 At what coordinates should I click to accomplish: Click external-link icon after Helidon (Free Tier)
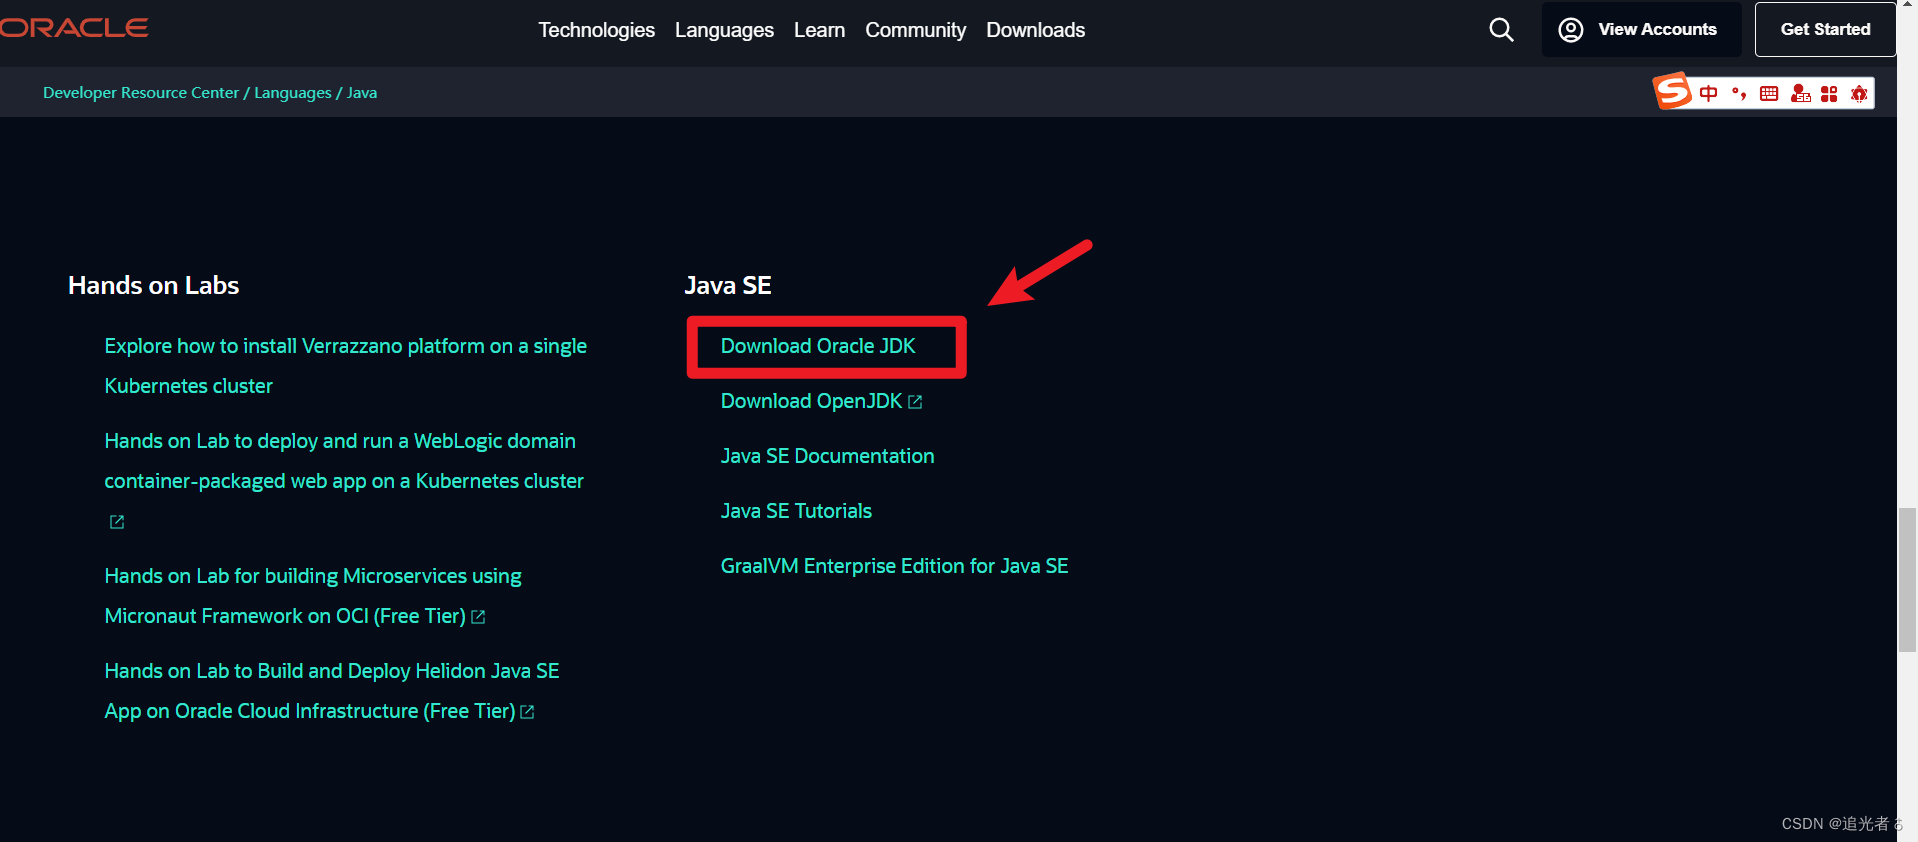tap(527, 712)
